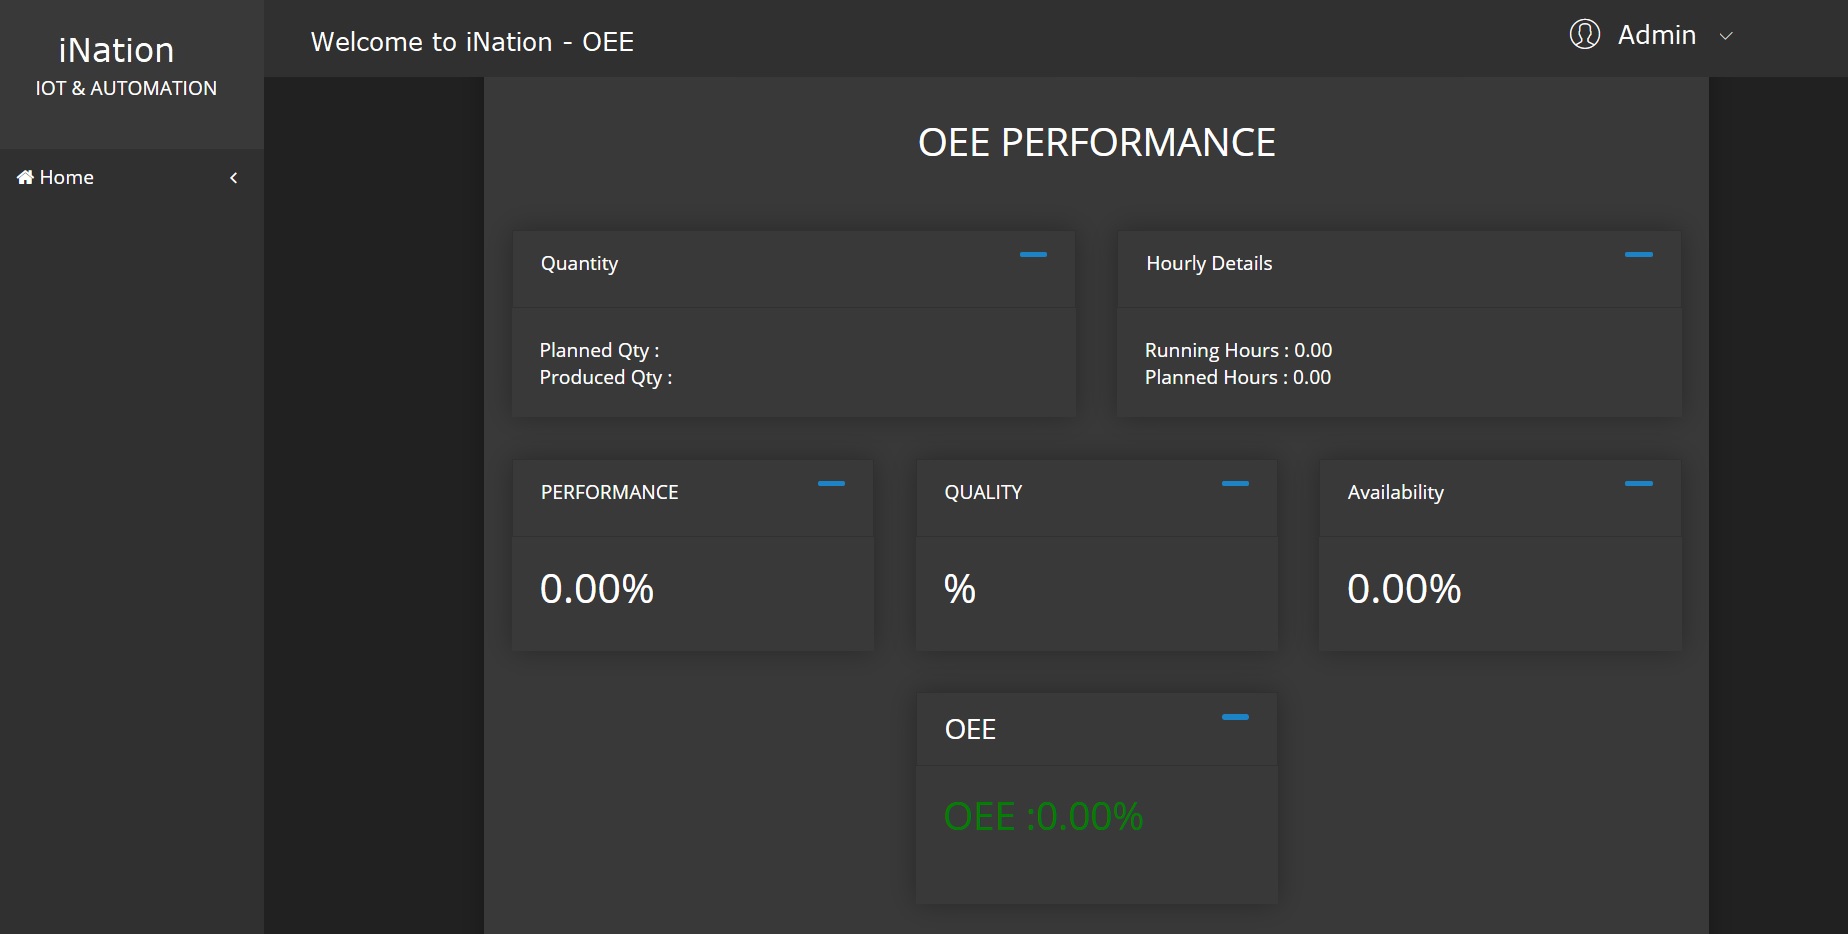
Task: Click the IOT & AUTOMATION subtitle
Action: [126, 88]
